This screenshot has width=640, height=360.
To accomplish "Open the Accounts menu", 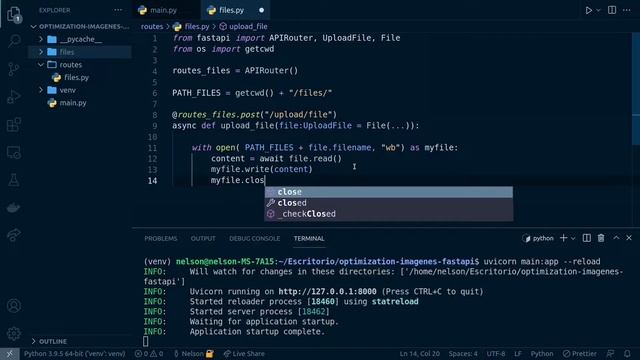I will click(x=14, y=306).
